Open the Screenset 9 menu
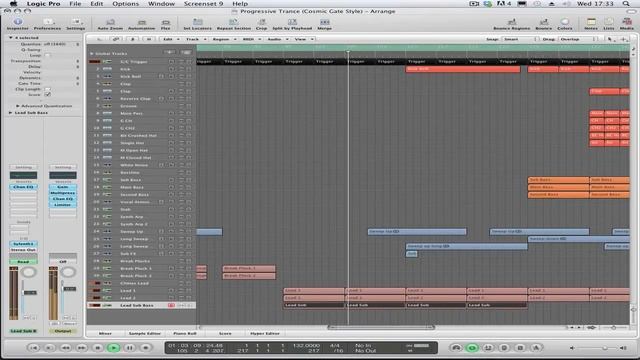This screenshot has width=640, height=360. pyautogui.click(x=203, y=4)
